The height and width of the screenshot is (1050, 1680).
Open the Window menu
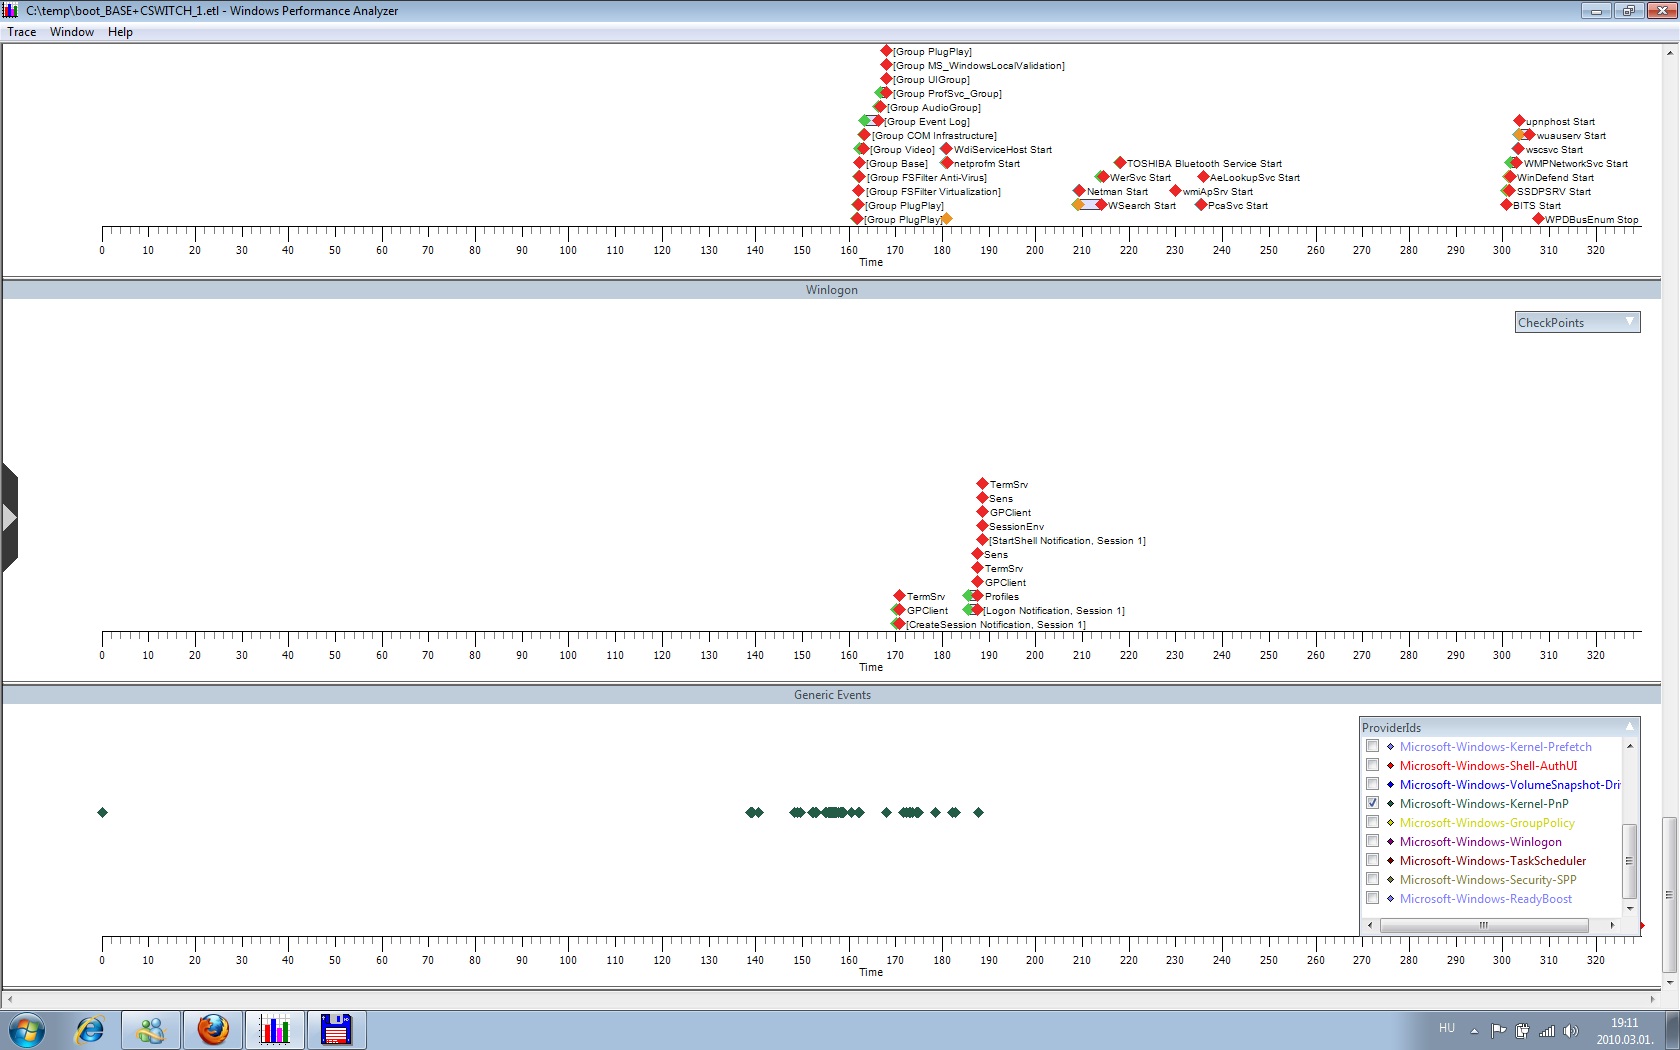[72, 32]
